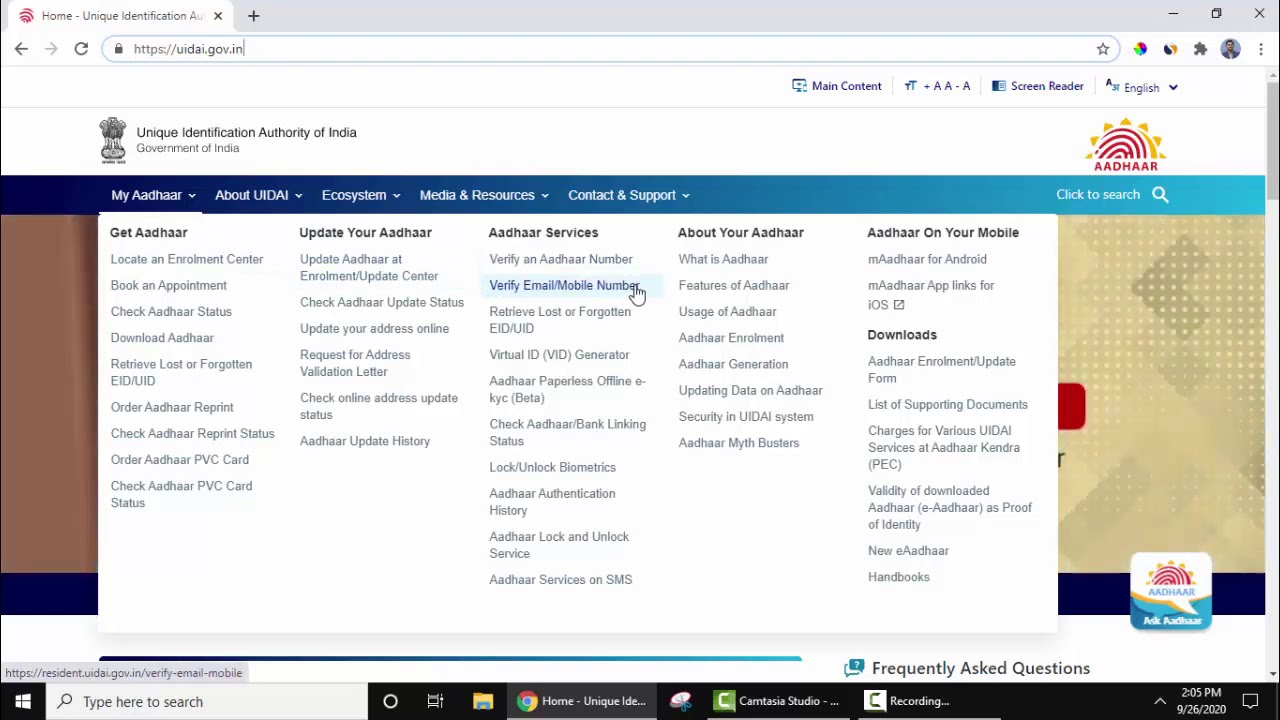The image size is (1280, 720).
Task: Select Verify an Aadhaar Number
Action: [x=561, y=259]
